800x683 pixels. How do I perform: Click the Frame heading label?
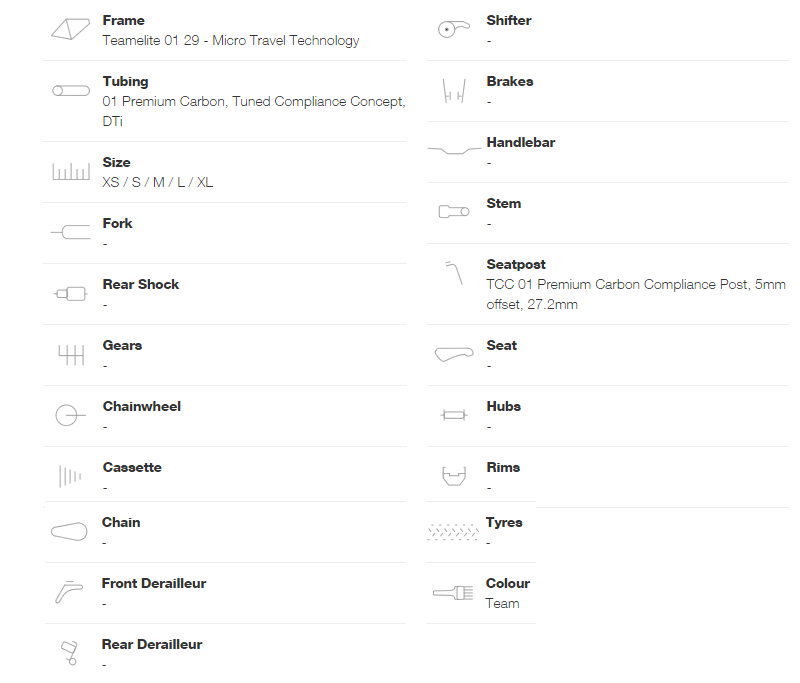(x=123, y=20)
